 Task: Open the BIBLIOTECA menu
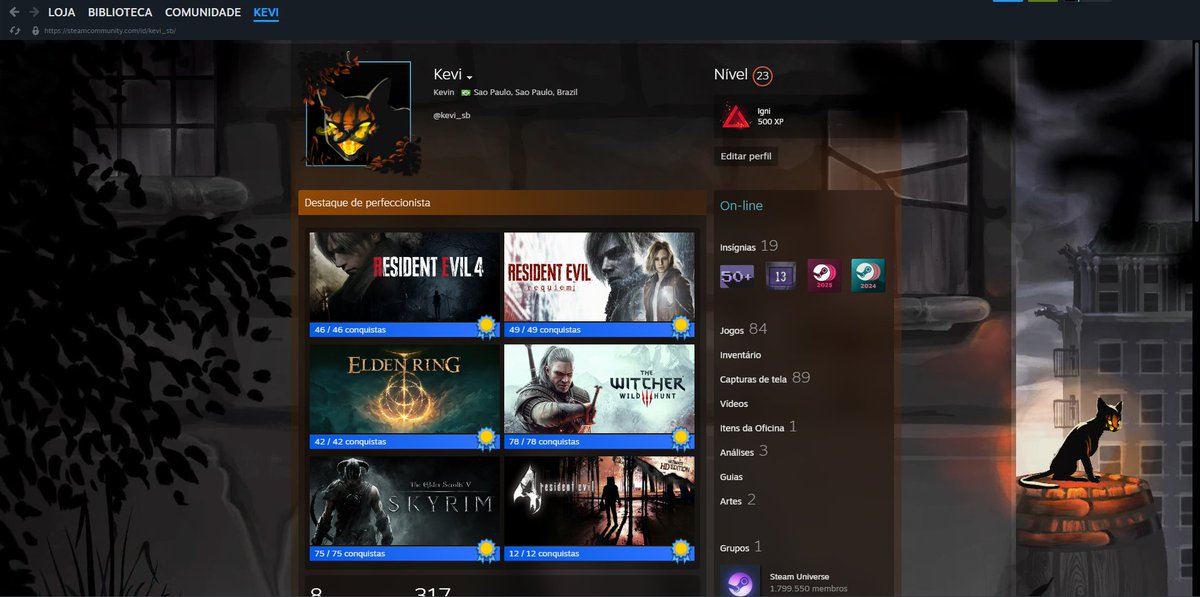pos(120,12)
